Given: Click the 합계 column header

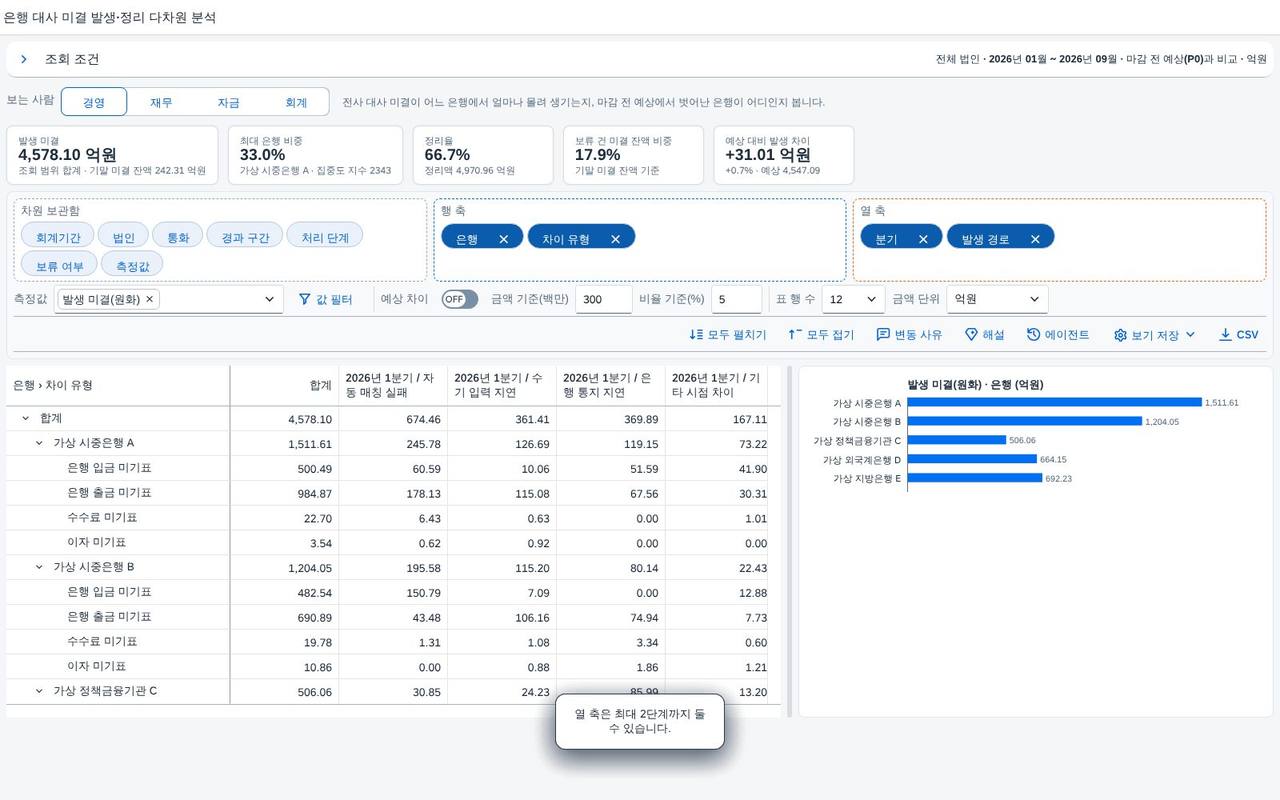Looking at the screenshot, I should coord(284,385).
